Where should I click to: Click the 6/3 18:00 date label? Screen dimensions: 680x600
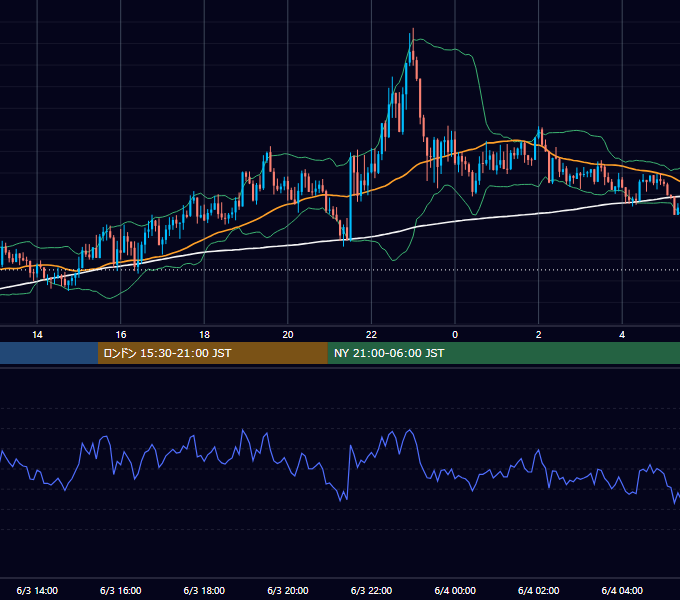[204, 590]
